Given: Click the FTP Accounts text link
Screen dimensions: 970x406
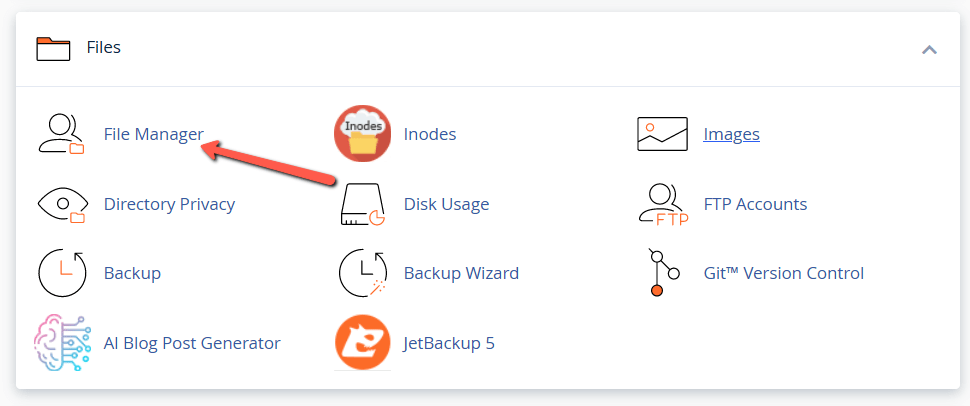Looking at the screenshot, I should point(755,204).
